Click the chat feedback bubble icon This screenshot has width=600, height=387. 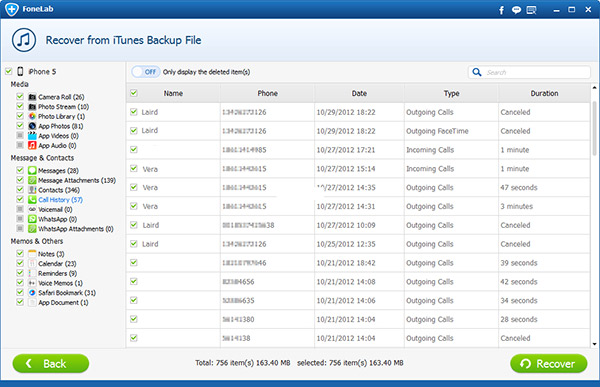pos(516,10)
